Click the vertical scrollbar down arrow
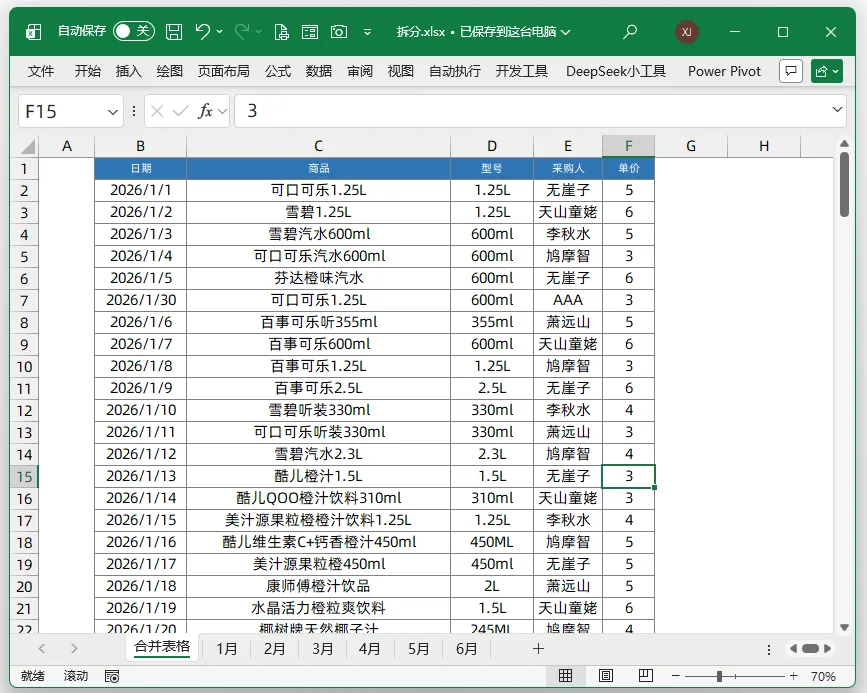This screenshot has height=693, width=867. 844,627
